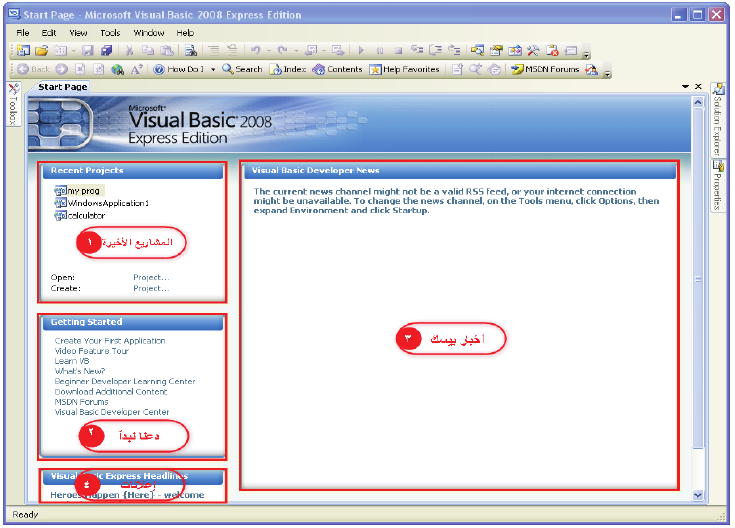The width and height of the screenshot is (735, 528).
Task: Open the File menu
Action: [22, 33]
